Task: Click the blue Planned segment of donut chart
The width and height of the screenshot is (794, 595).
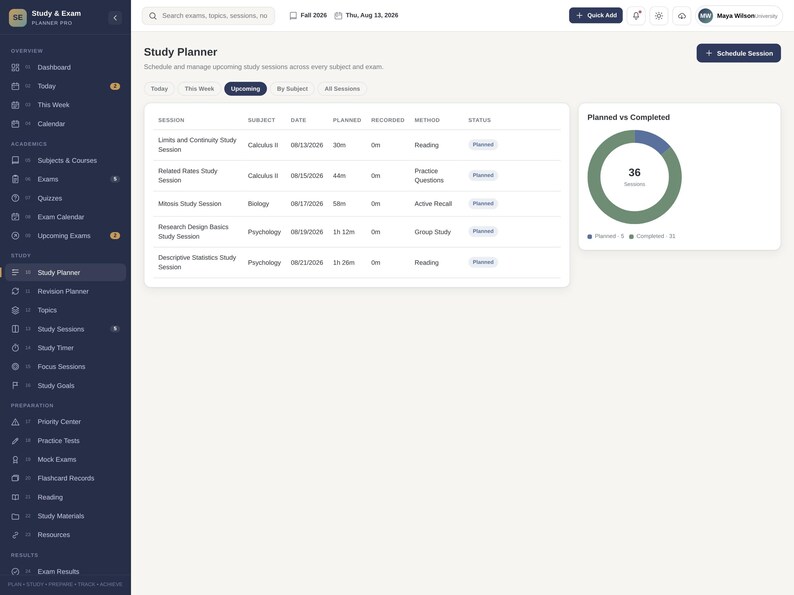Action: (651, 140)
